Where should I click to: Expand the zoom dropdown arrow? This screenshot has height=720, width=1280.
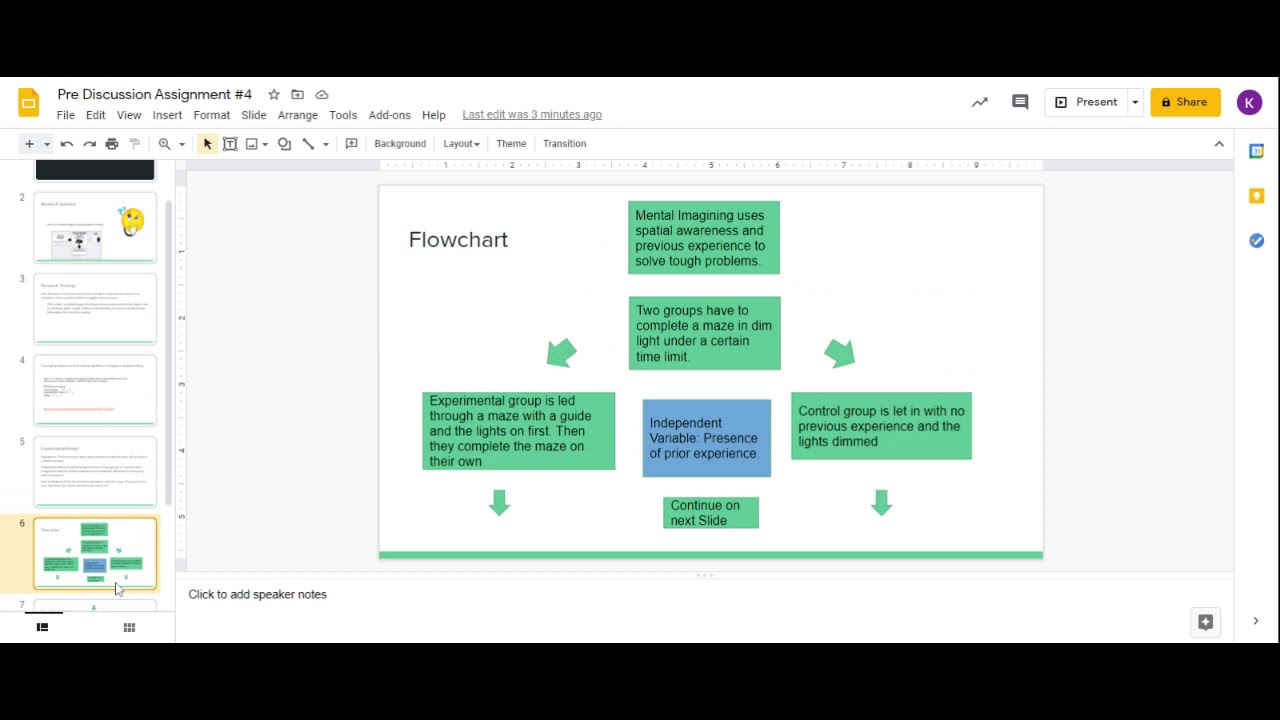(182, 145)
